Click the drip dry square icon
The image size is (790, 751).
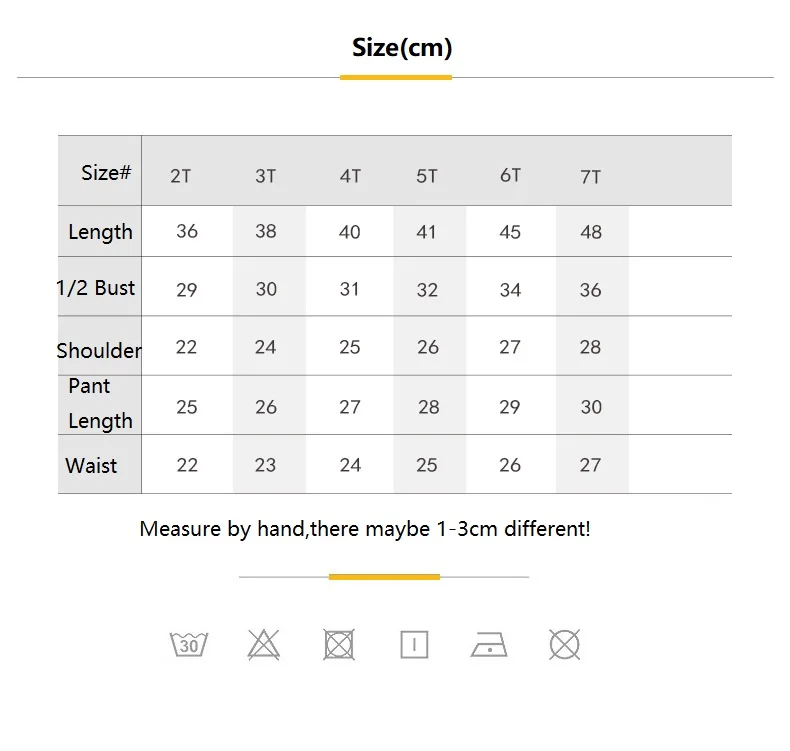[x=414, y=644]
